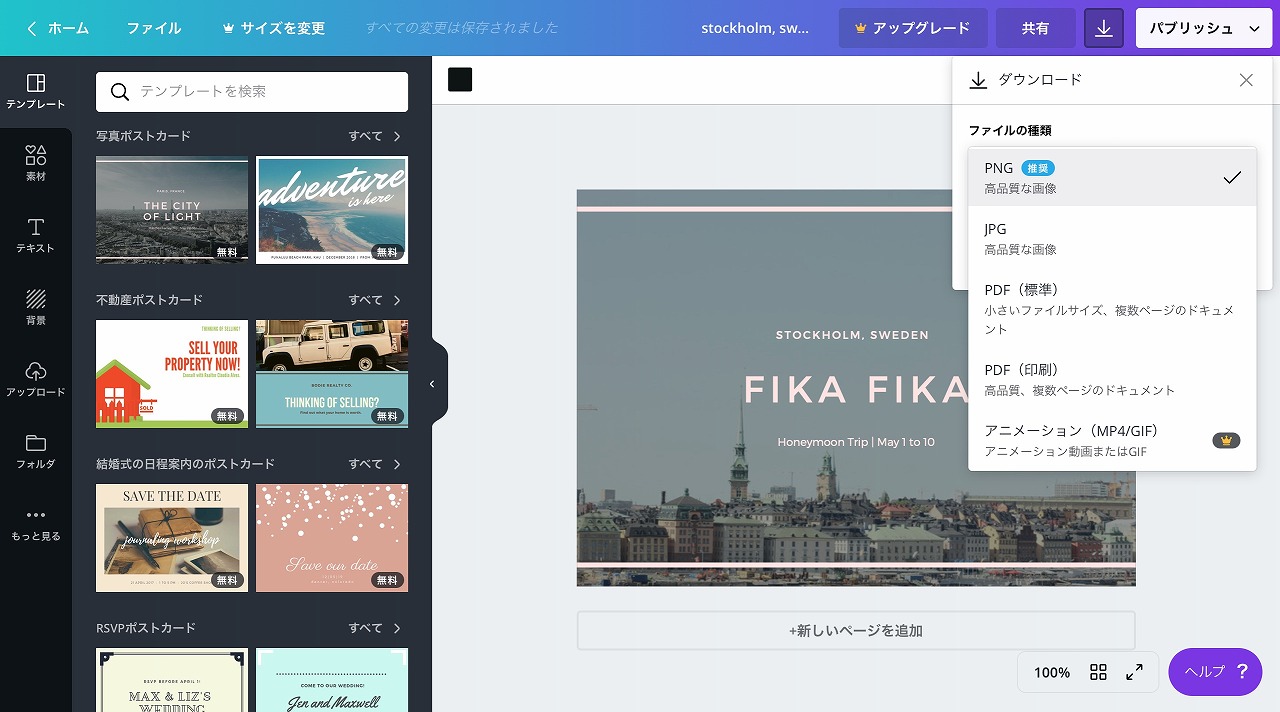Click the 推奨 badge next to PNG
This screenshot has height=712, width=1280.
tap(1038, 168)
